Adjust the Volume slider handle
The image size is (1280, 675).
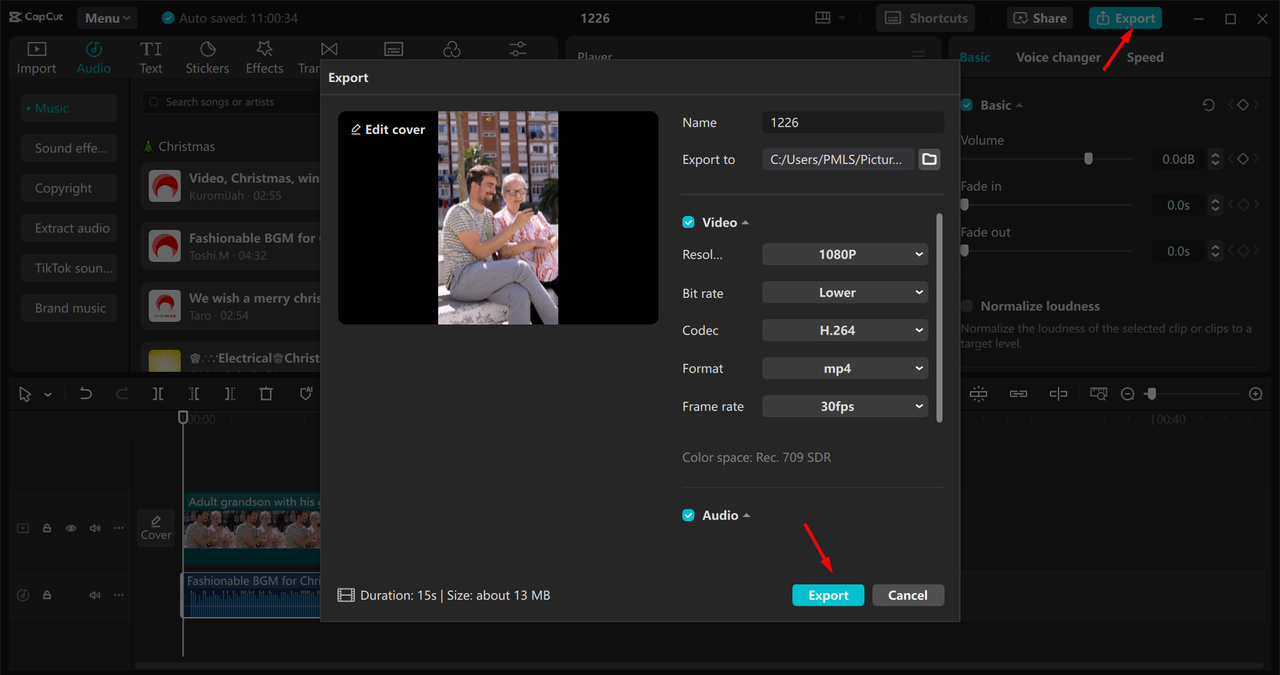pos(1089,159)
